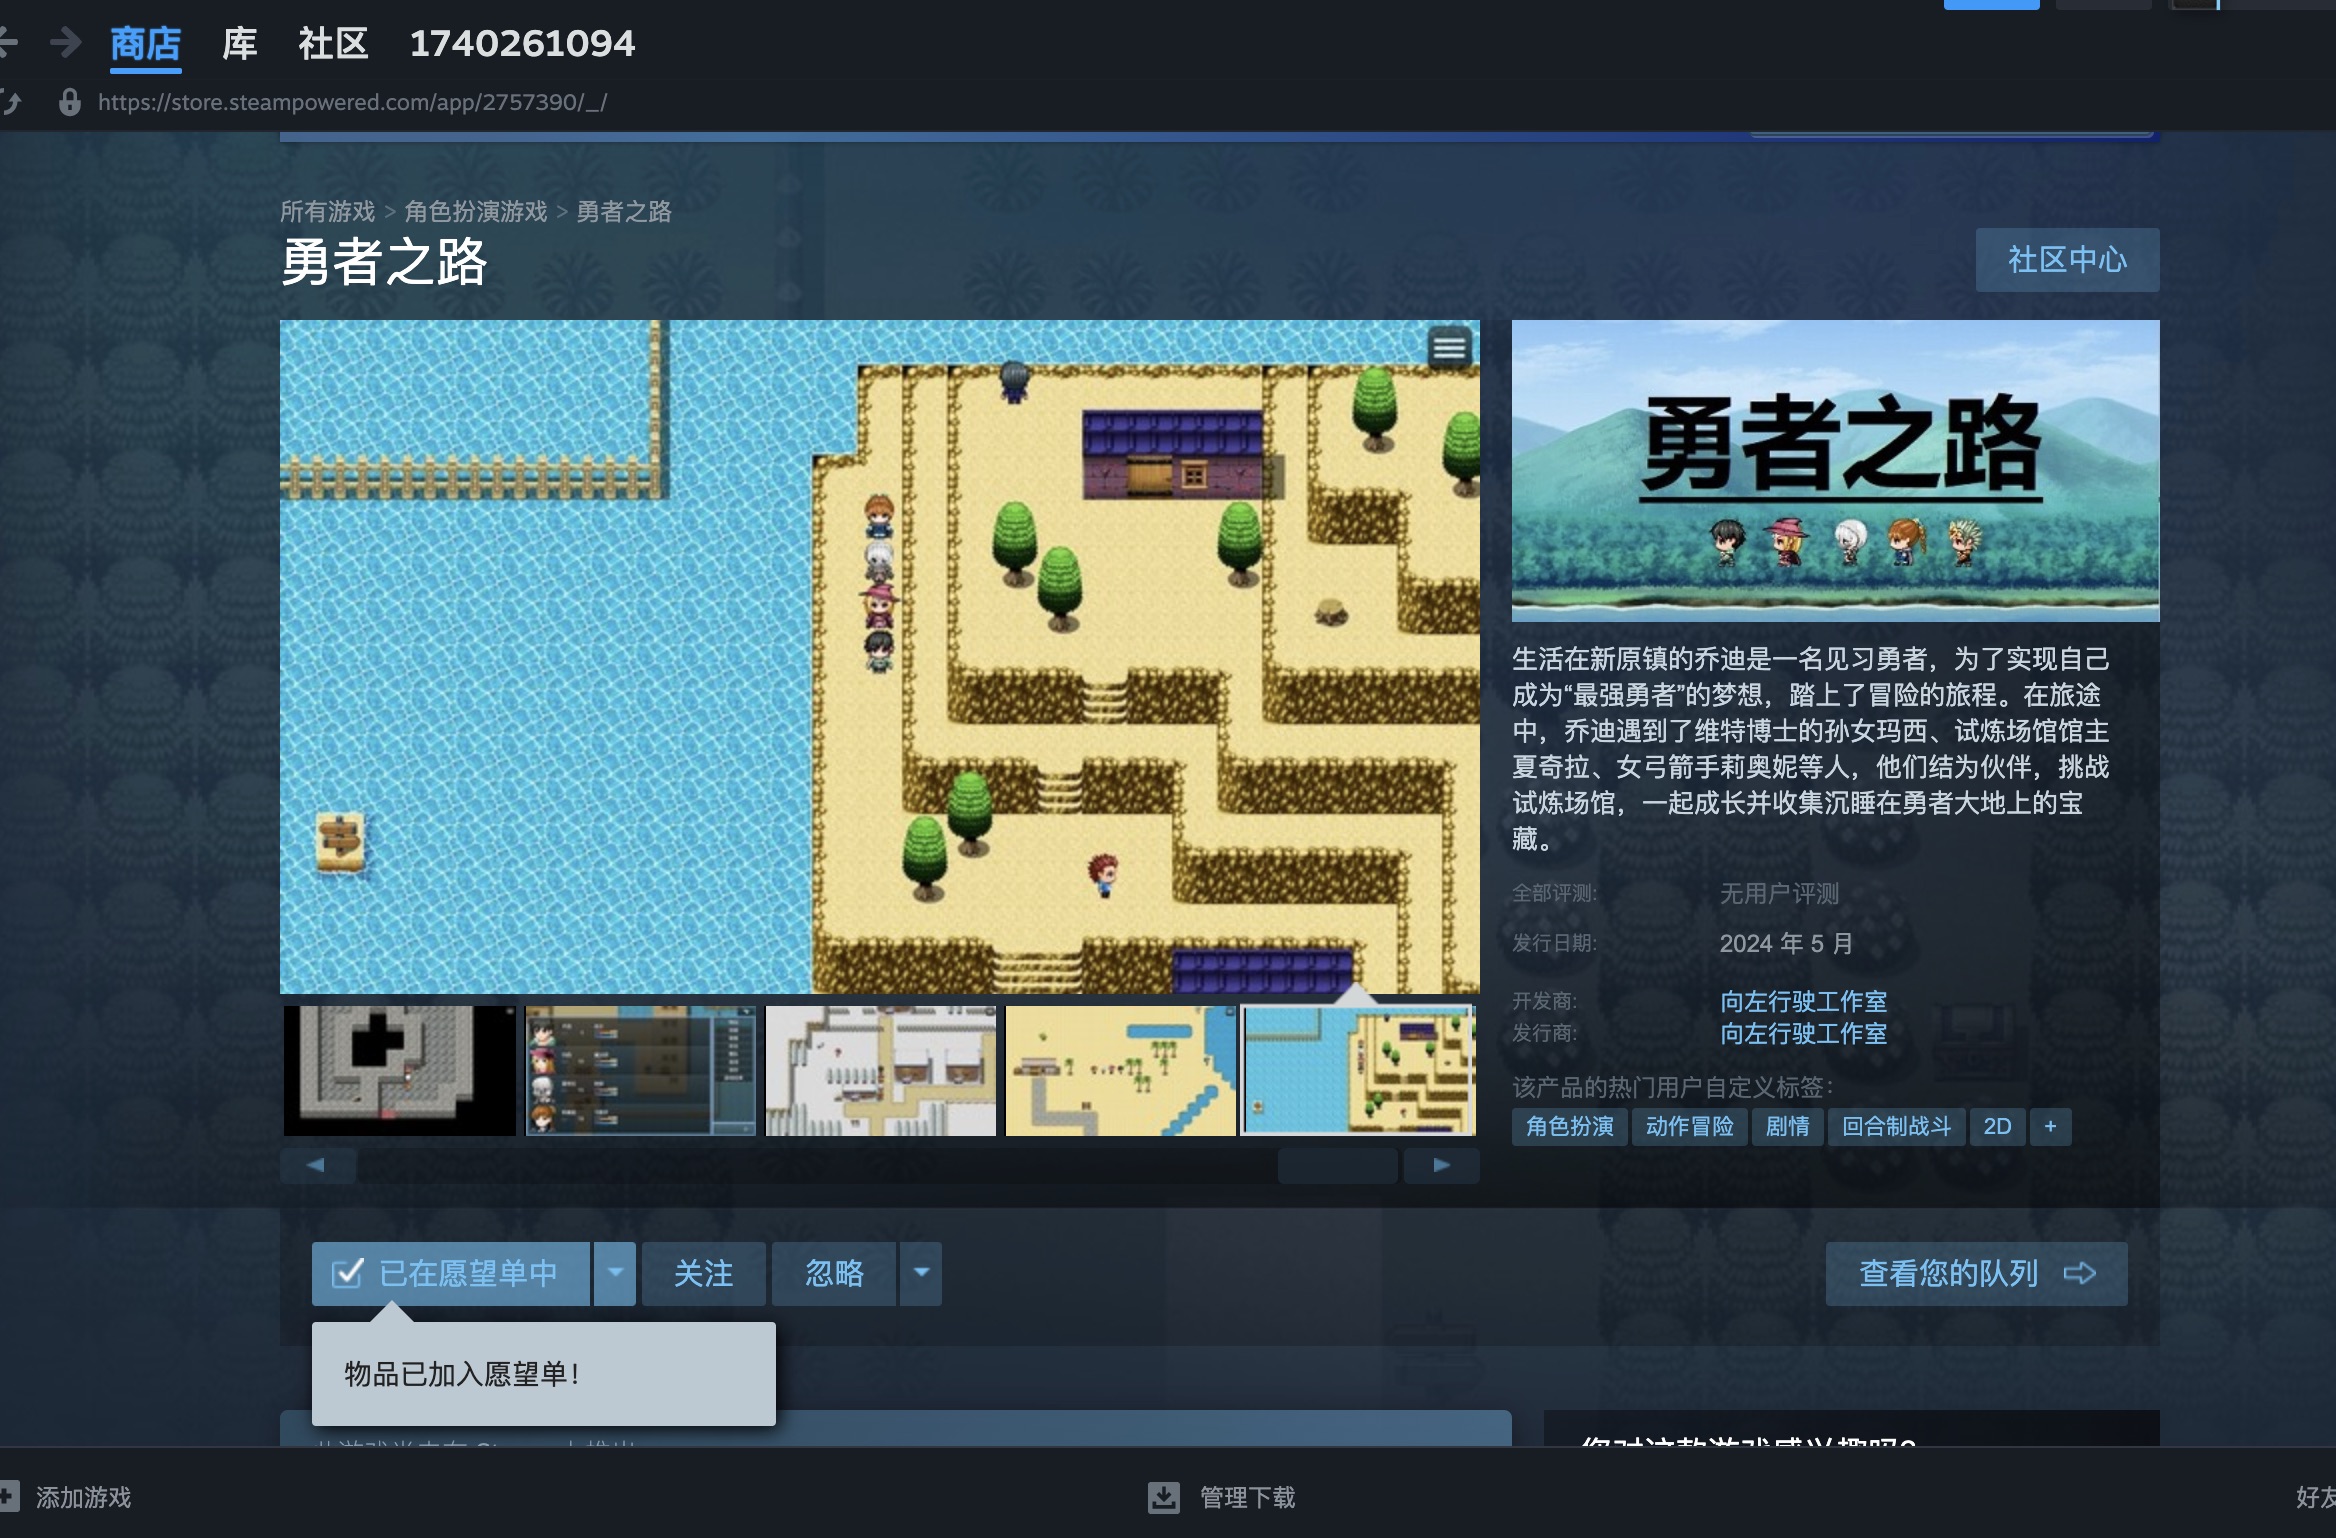The height and width of the screenshot is (1538, 2336).
Task: Toggle the wishlist checkbox '已在愿望单中'
Action: (x=347, y=1273)
